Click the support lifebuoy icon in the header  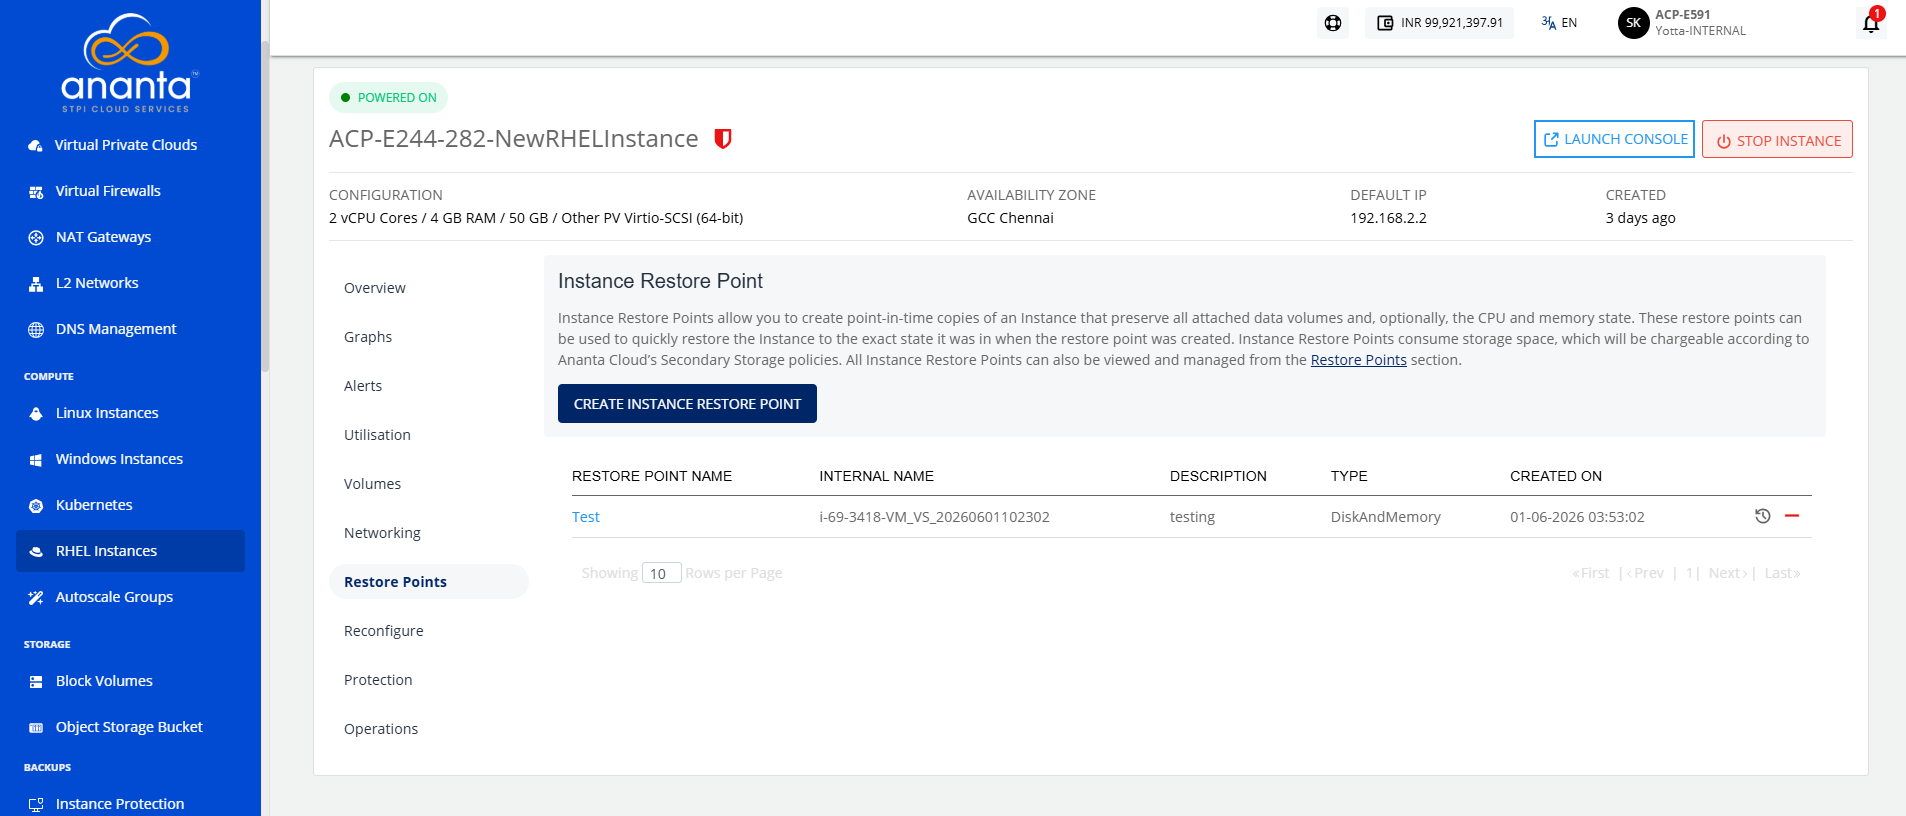pos(1333,23)
